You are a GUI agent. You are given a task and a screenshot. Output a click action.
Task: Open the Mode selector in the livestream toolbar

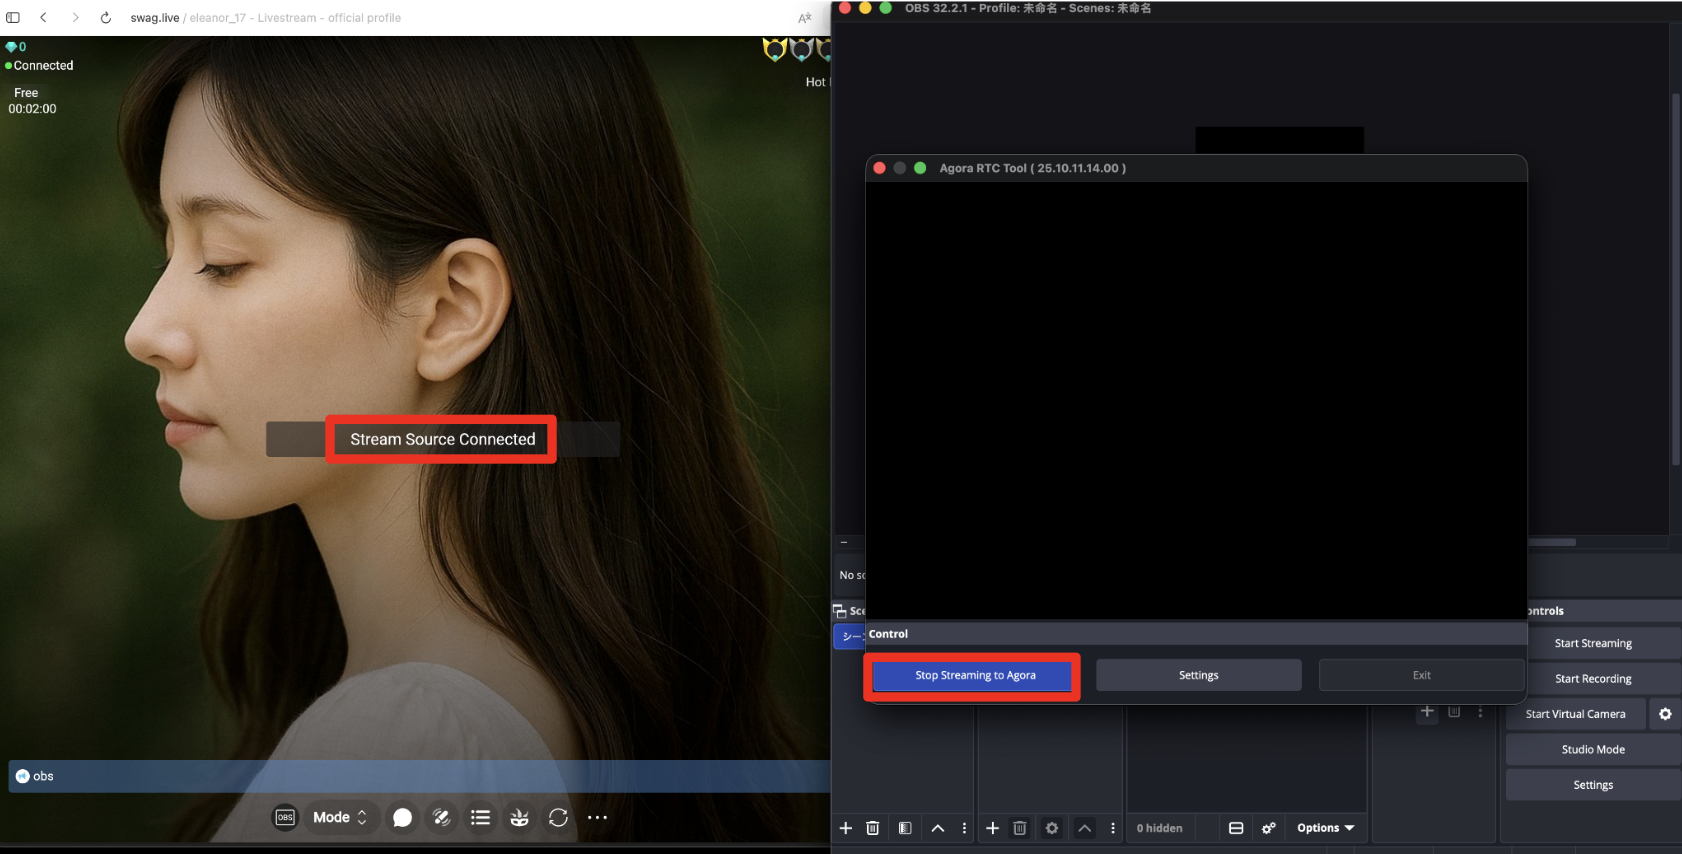(x=339, y=817)
